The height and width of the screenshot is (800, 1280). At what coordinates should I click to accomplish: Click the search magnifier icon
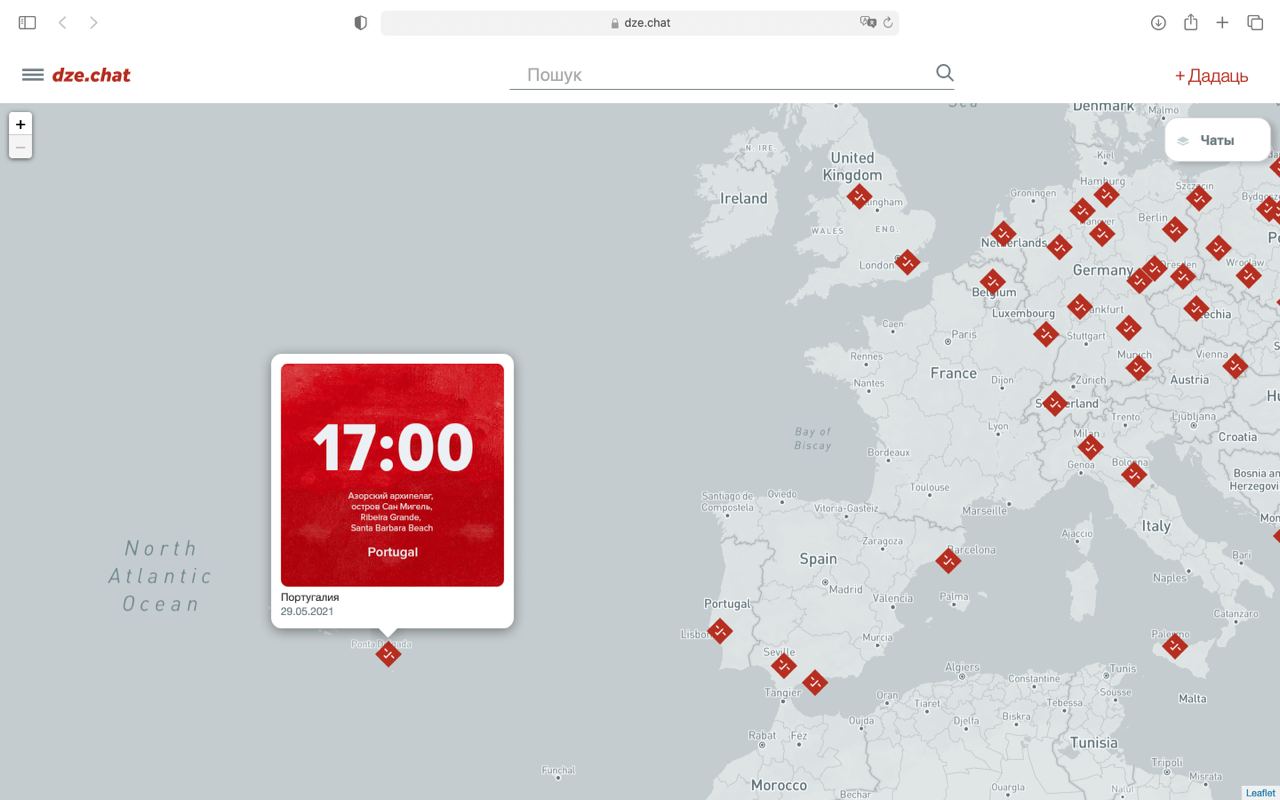click(944, 73)
